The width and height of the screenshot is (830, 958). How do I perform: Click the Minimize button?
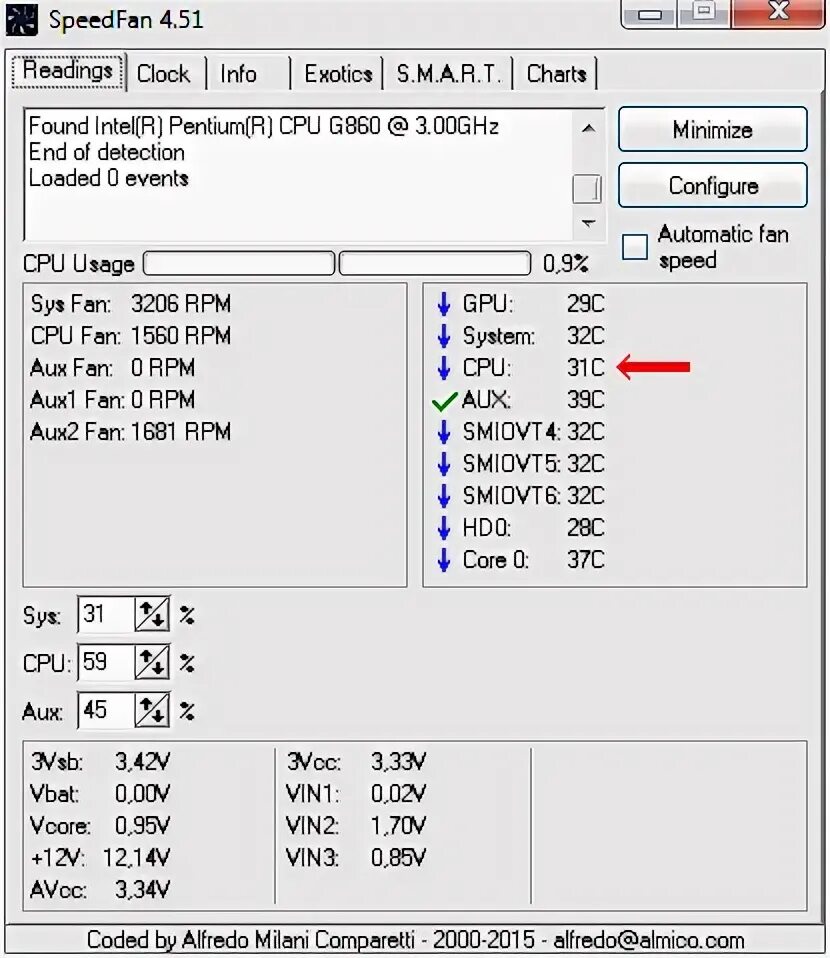[x=713, y=130]
